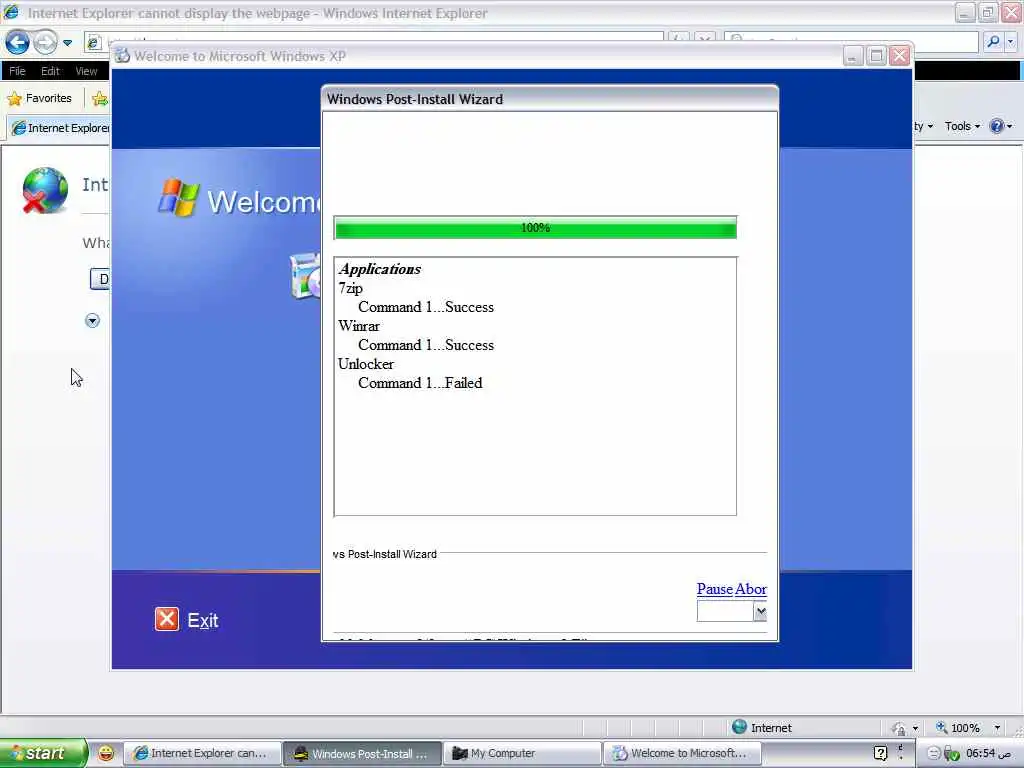Click the Internet Explorer page icon in address bar
This screenshot has width=1024, height=768.
tap(93, 43)
